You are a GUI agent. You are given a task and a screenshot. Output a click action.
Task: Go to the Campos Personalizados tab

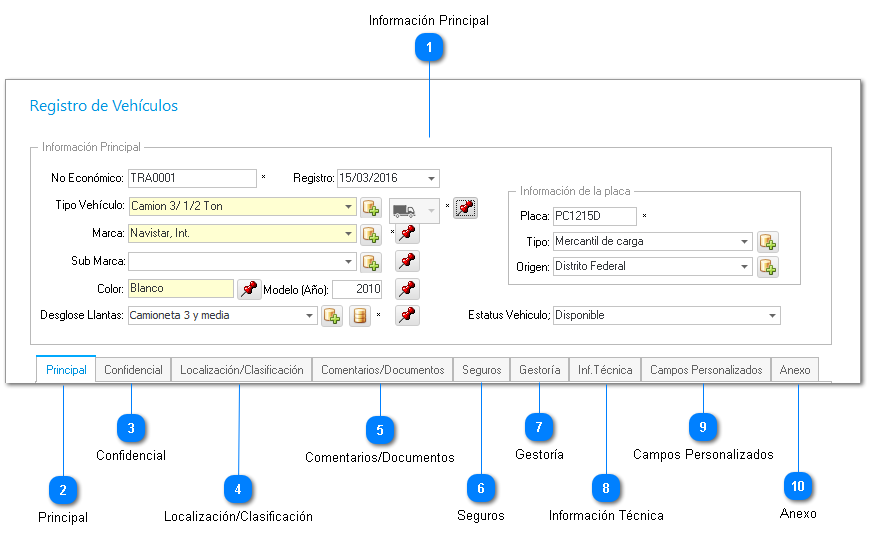(705, 370)
